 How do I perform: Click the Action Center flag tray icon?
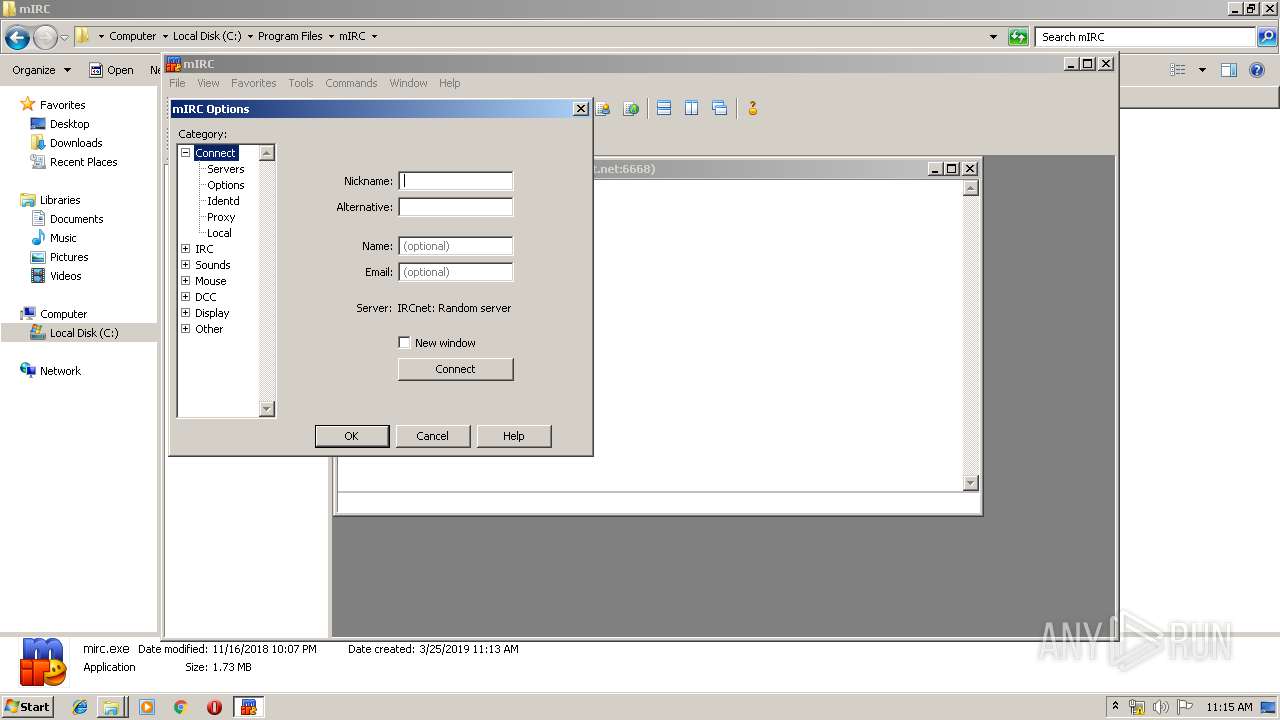[x=1183, y=707]
